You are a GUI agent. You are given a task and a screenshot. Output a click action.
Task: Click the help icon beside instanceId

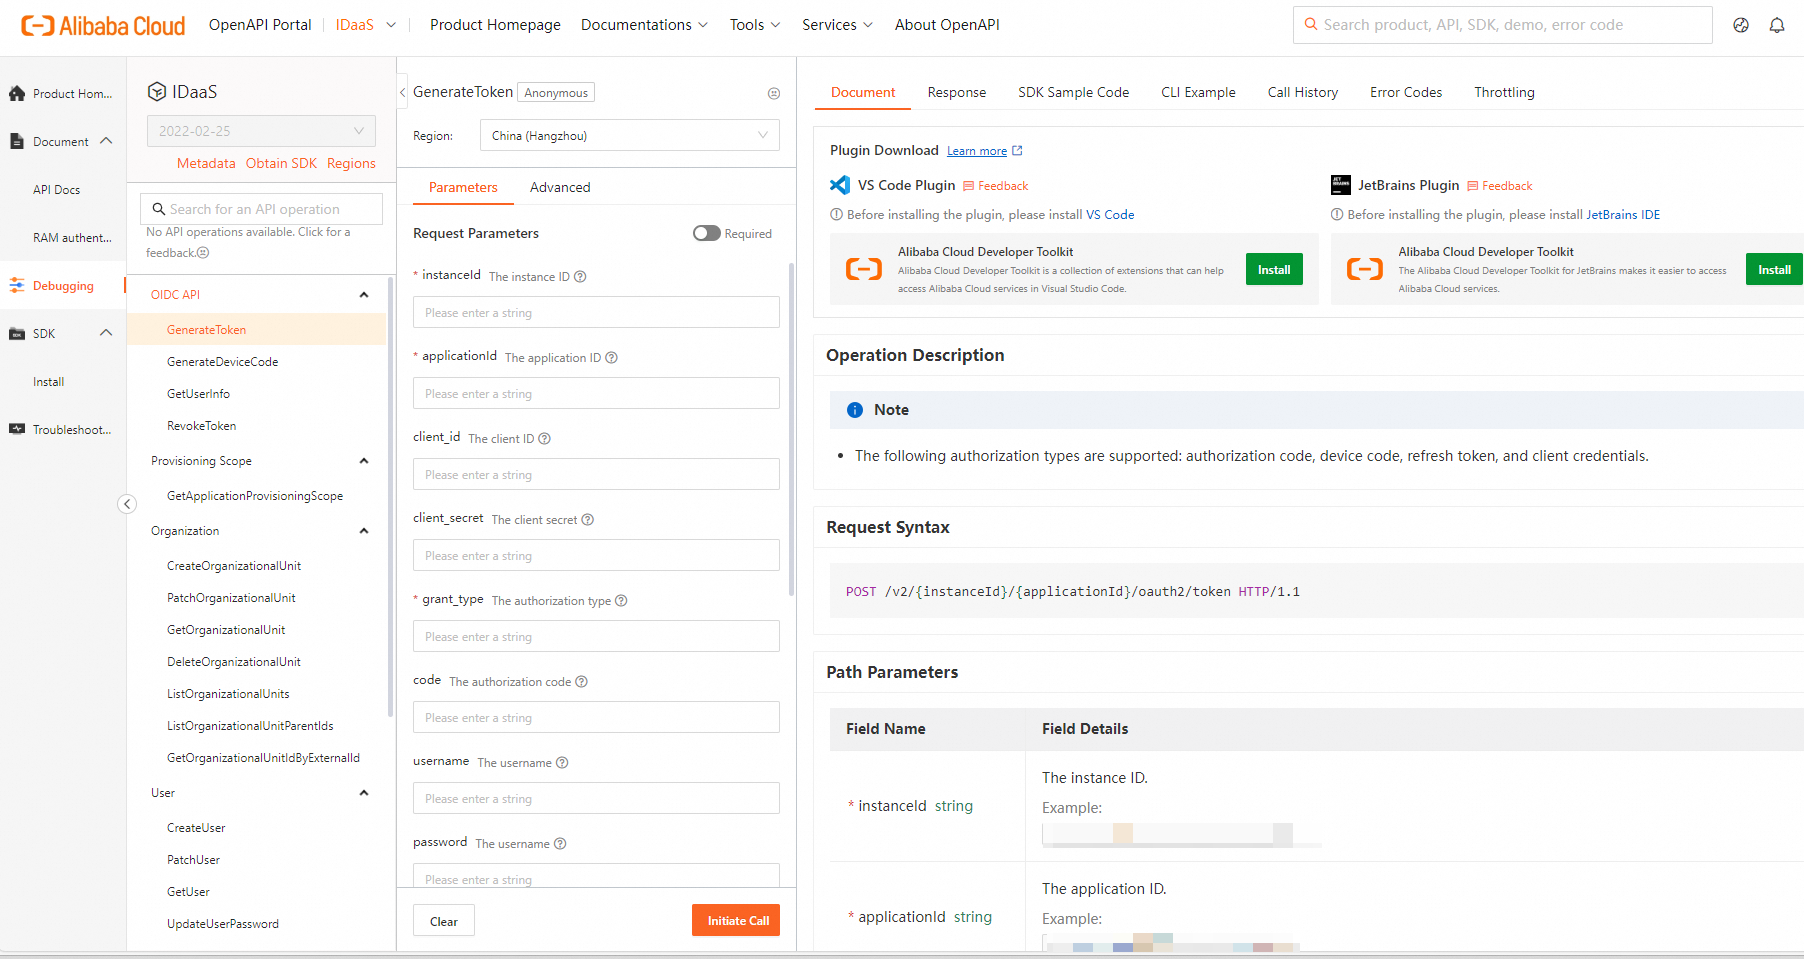[x=580, y=277]
